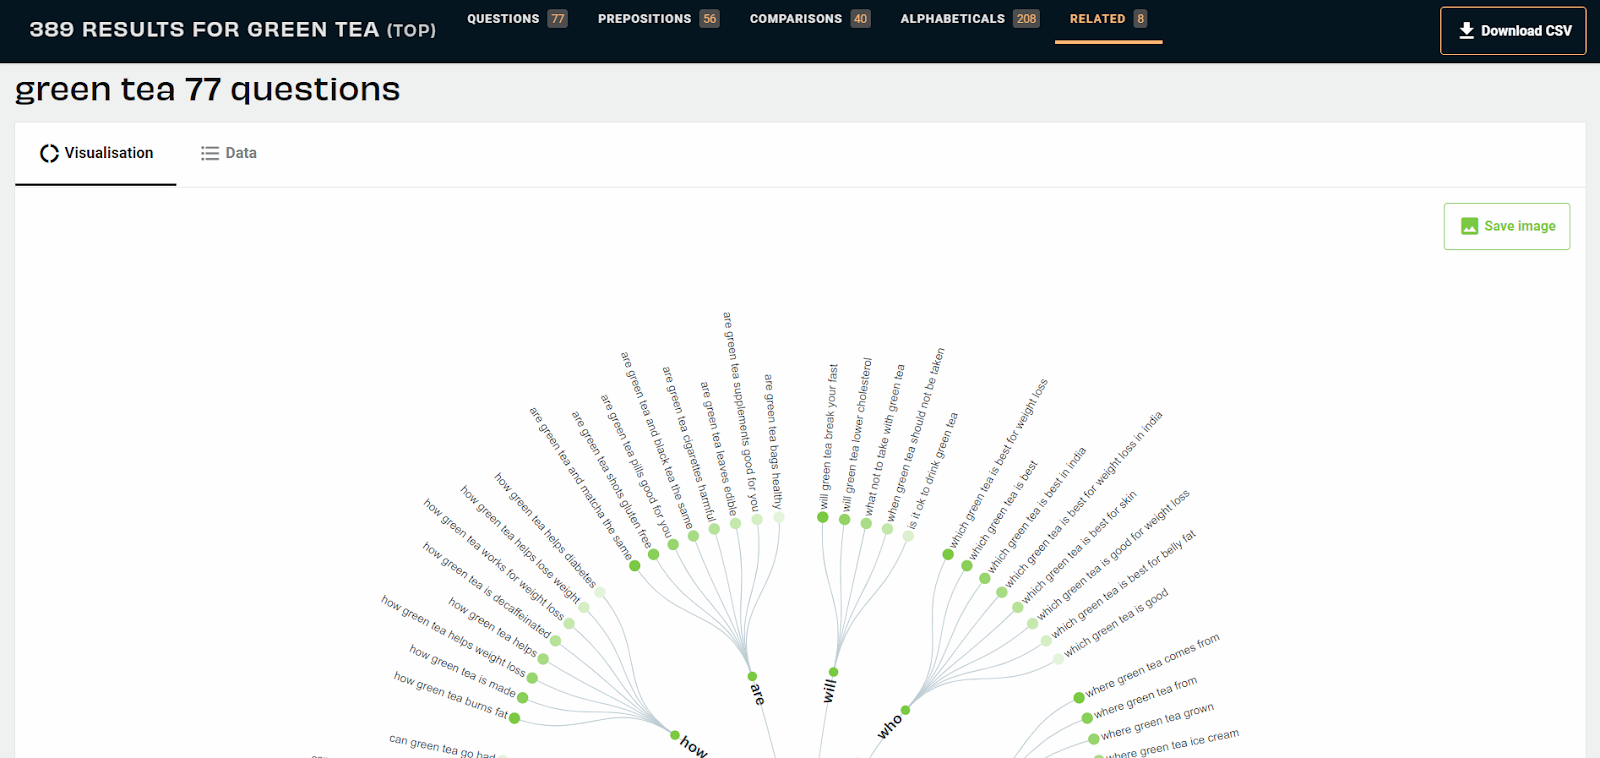Click 'which green tea is best for weight loss'

point(998,463)
